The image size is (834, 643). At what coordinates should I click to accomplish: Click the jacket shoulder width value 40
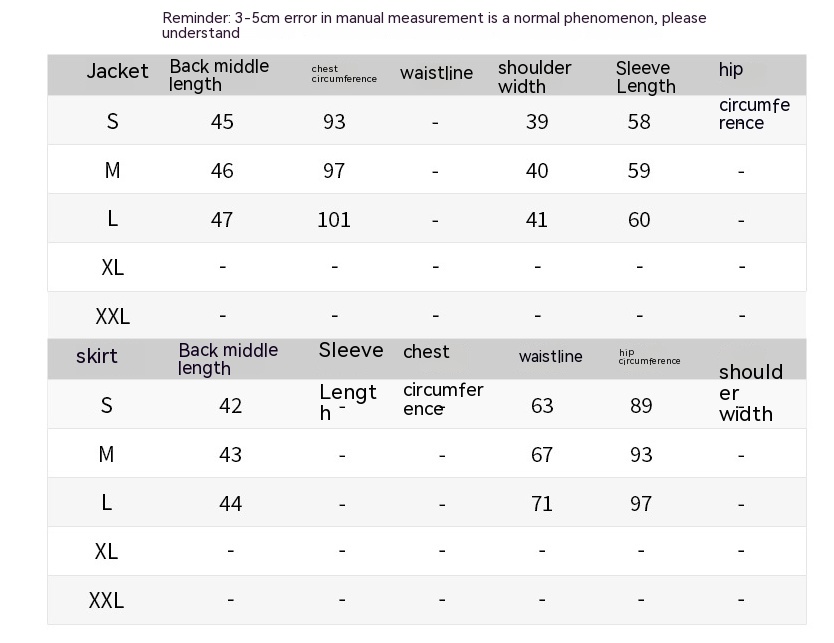pyautogui.click(x=537, y=171)
